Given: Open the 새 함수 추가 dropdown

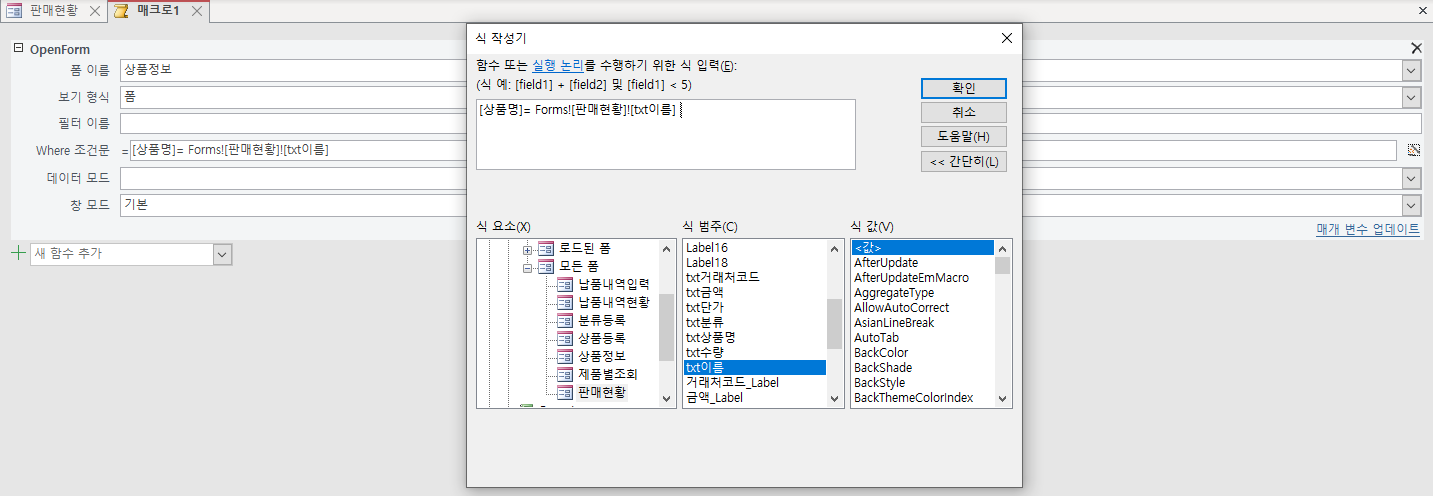Looking at the screenshot, I should (222, 255).
